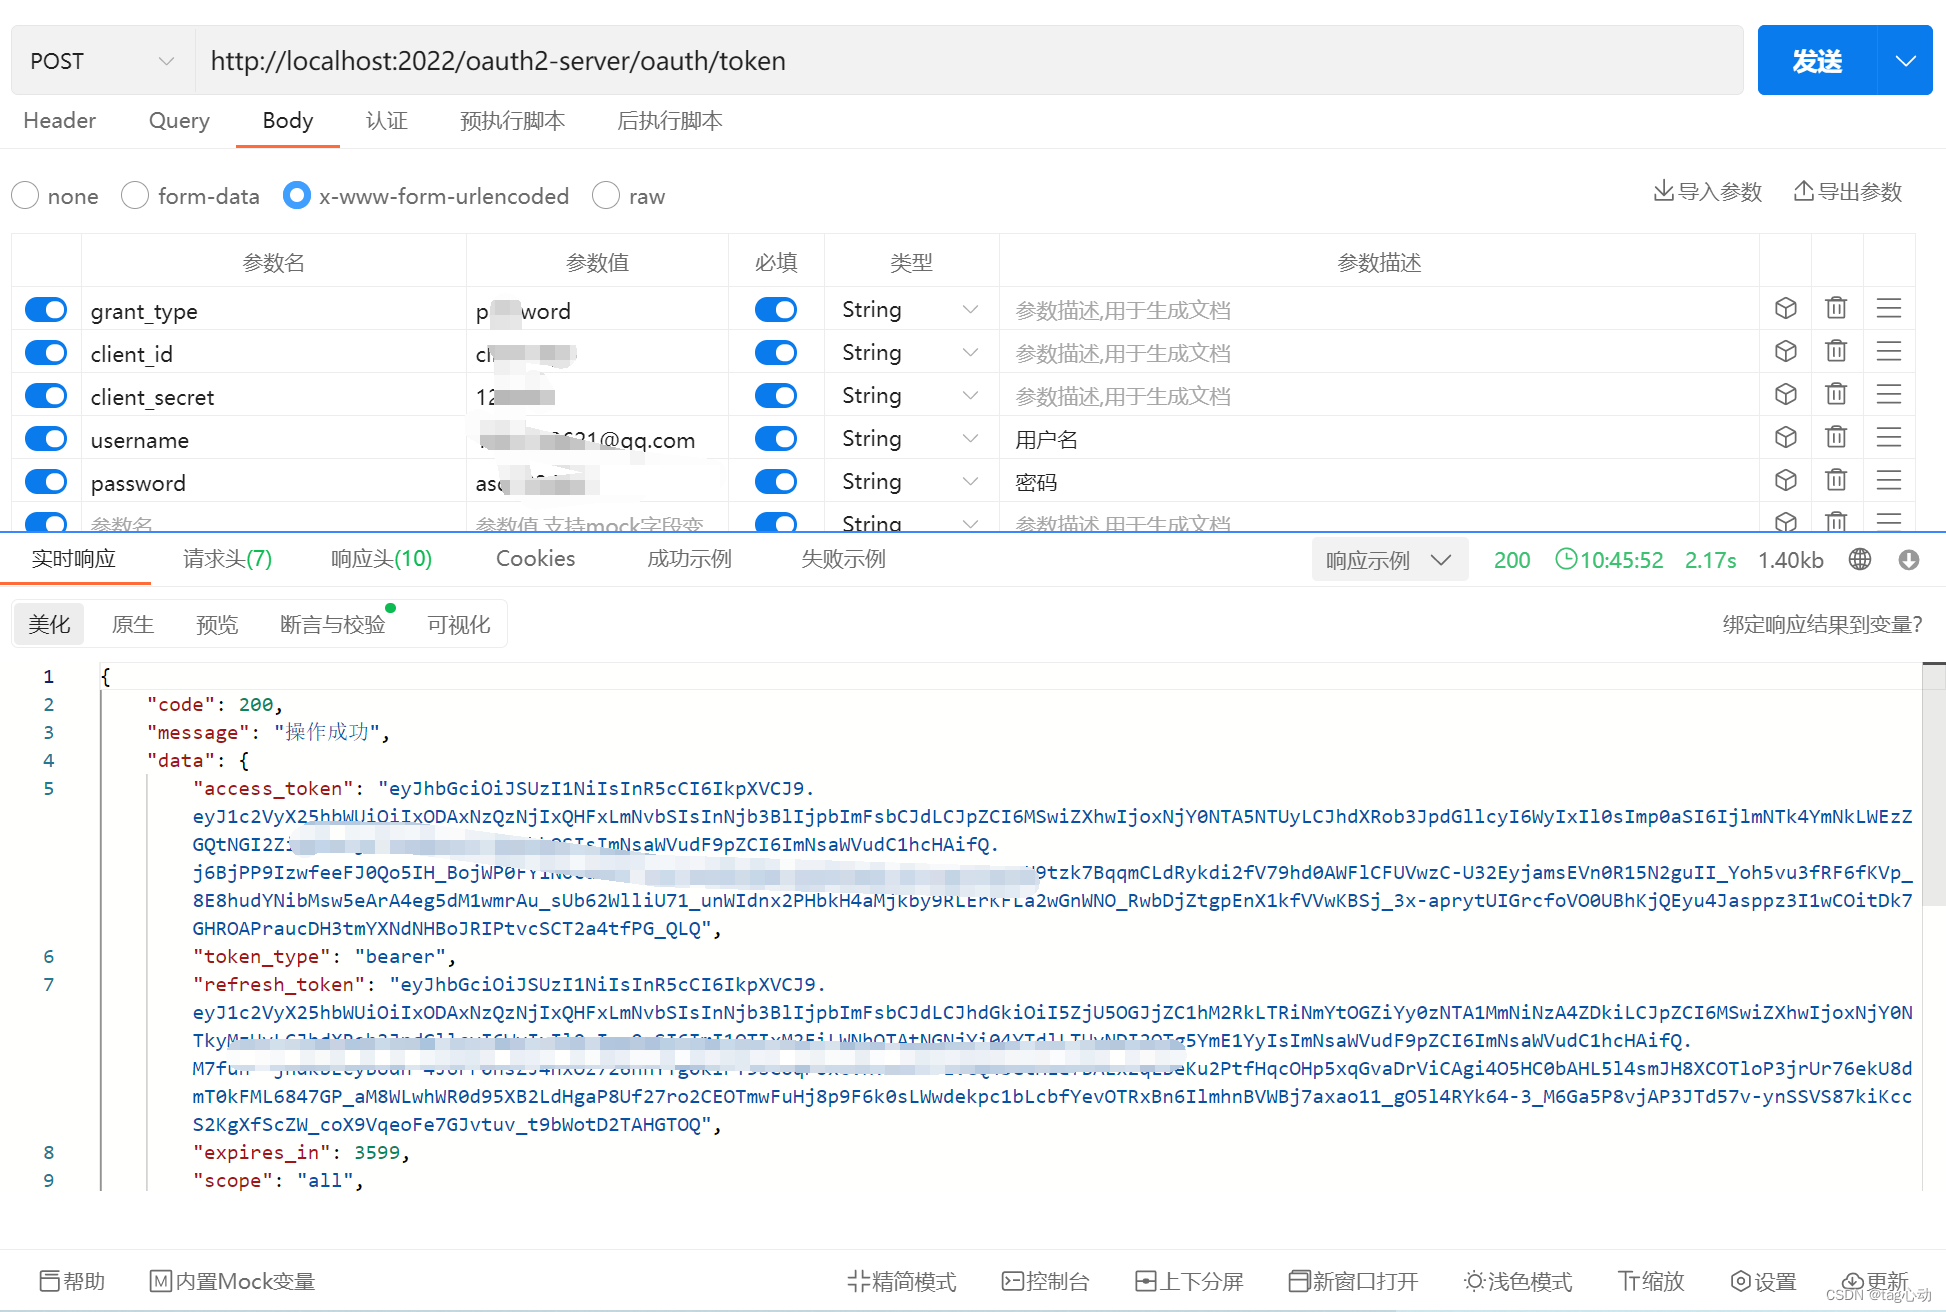The image size is (1946, 1312).
Task: Click 绑定响应结果到变量 link
Action: pyautogui.click(x=1821, y=625)
